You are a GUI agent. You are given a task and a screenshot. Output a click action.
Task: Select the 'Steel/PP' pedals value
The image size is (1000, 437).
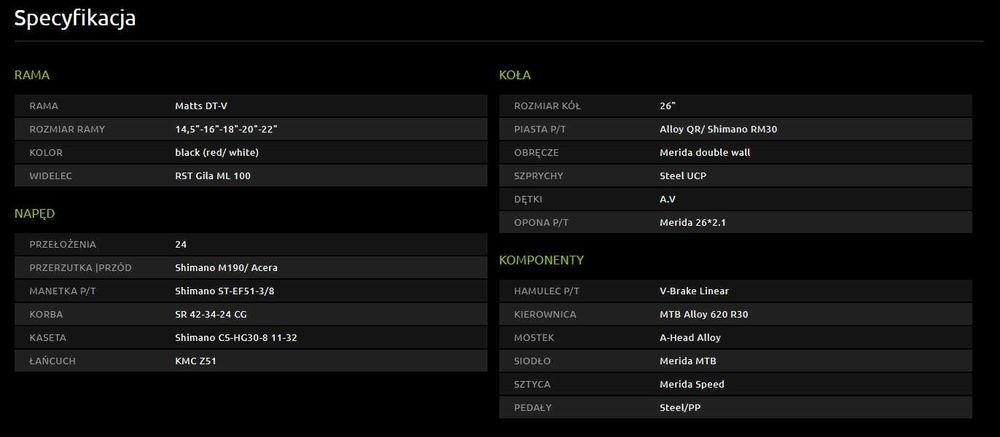tap(680, 408)
